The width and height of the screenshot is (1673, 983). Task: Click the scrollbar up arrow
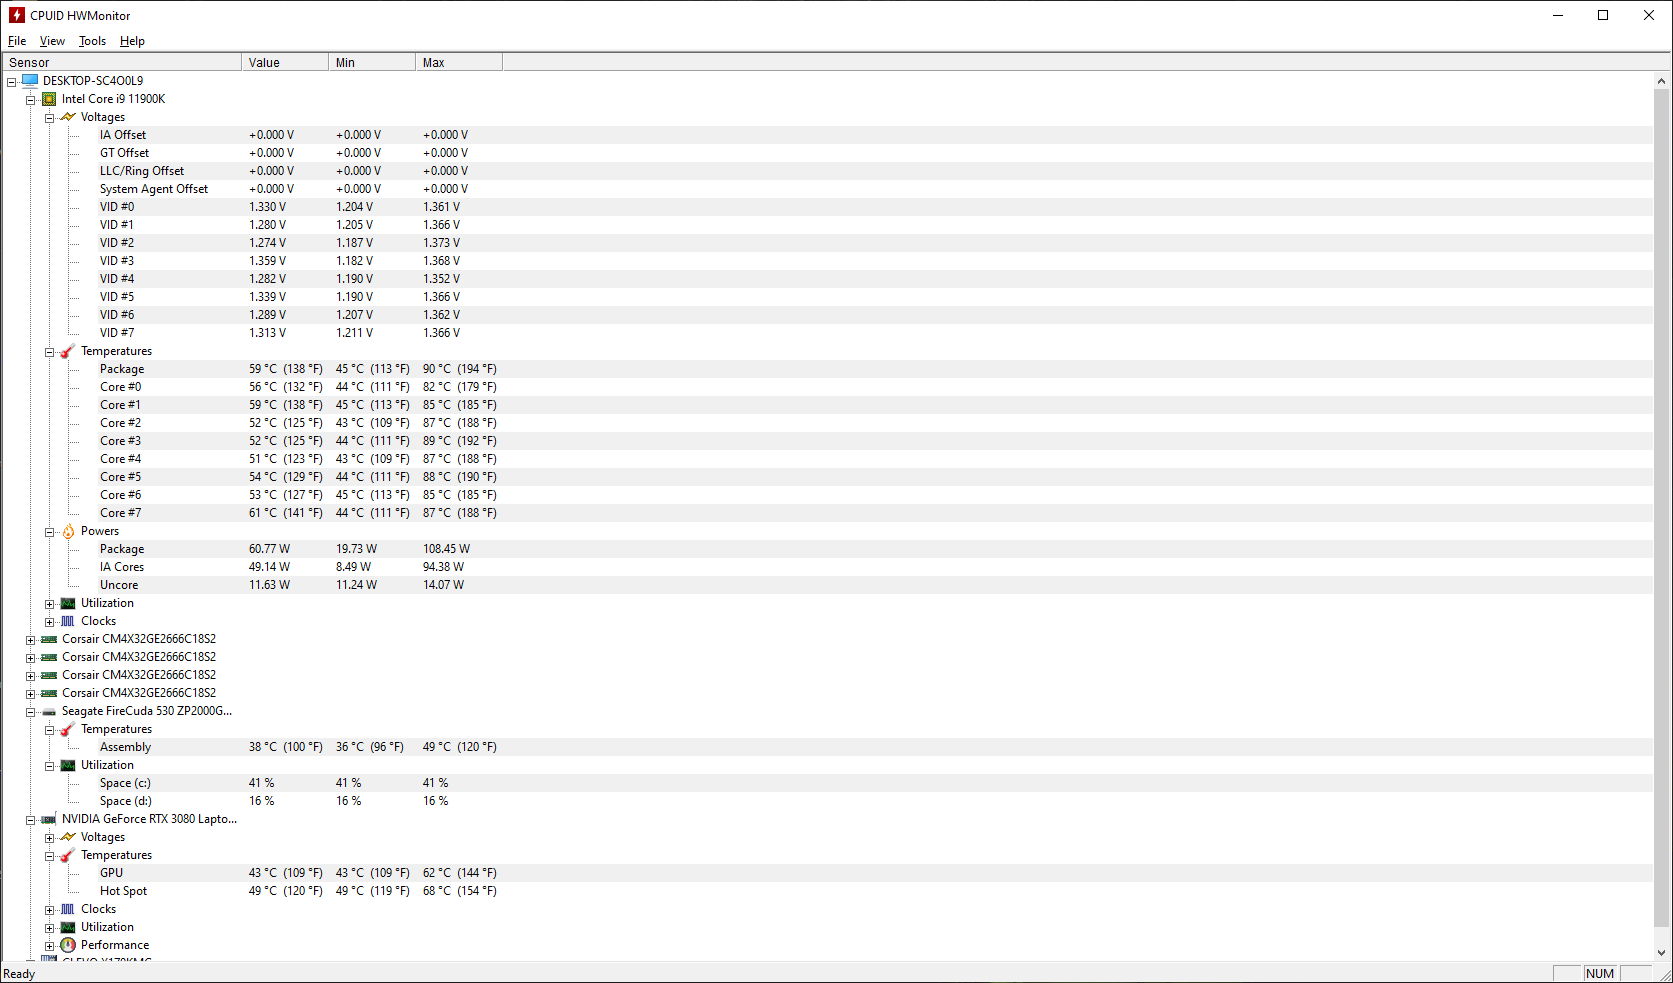tap(1662, 81)
